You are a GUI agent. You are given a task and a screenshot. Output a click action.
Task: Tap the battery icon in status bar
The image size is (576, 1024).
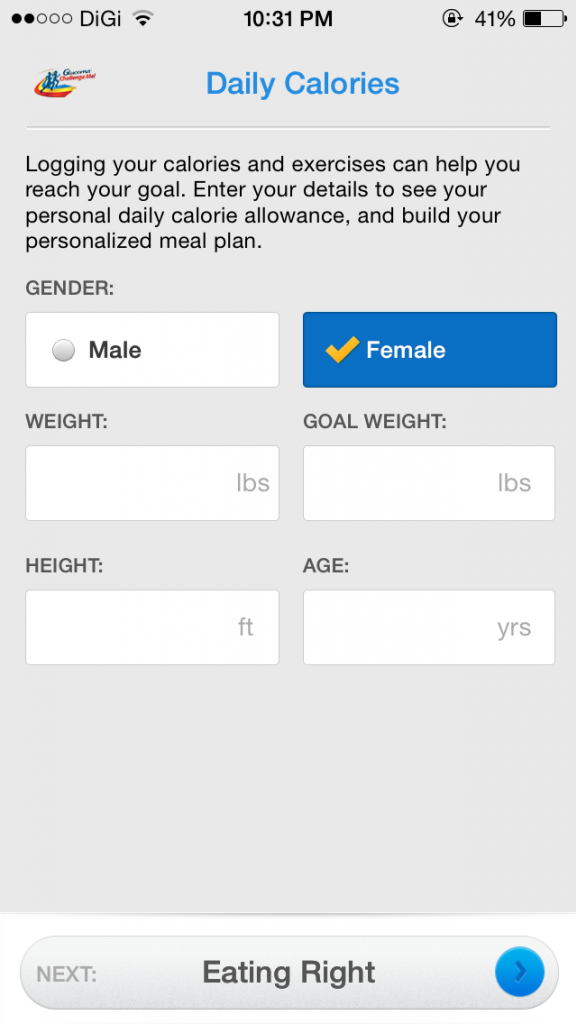pyautogui.click(x=545, y=19)
